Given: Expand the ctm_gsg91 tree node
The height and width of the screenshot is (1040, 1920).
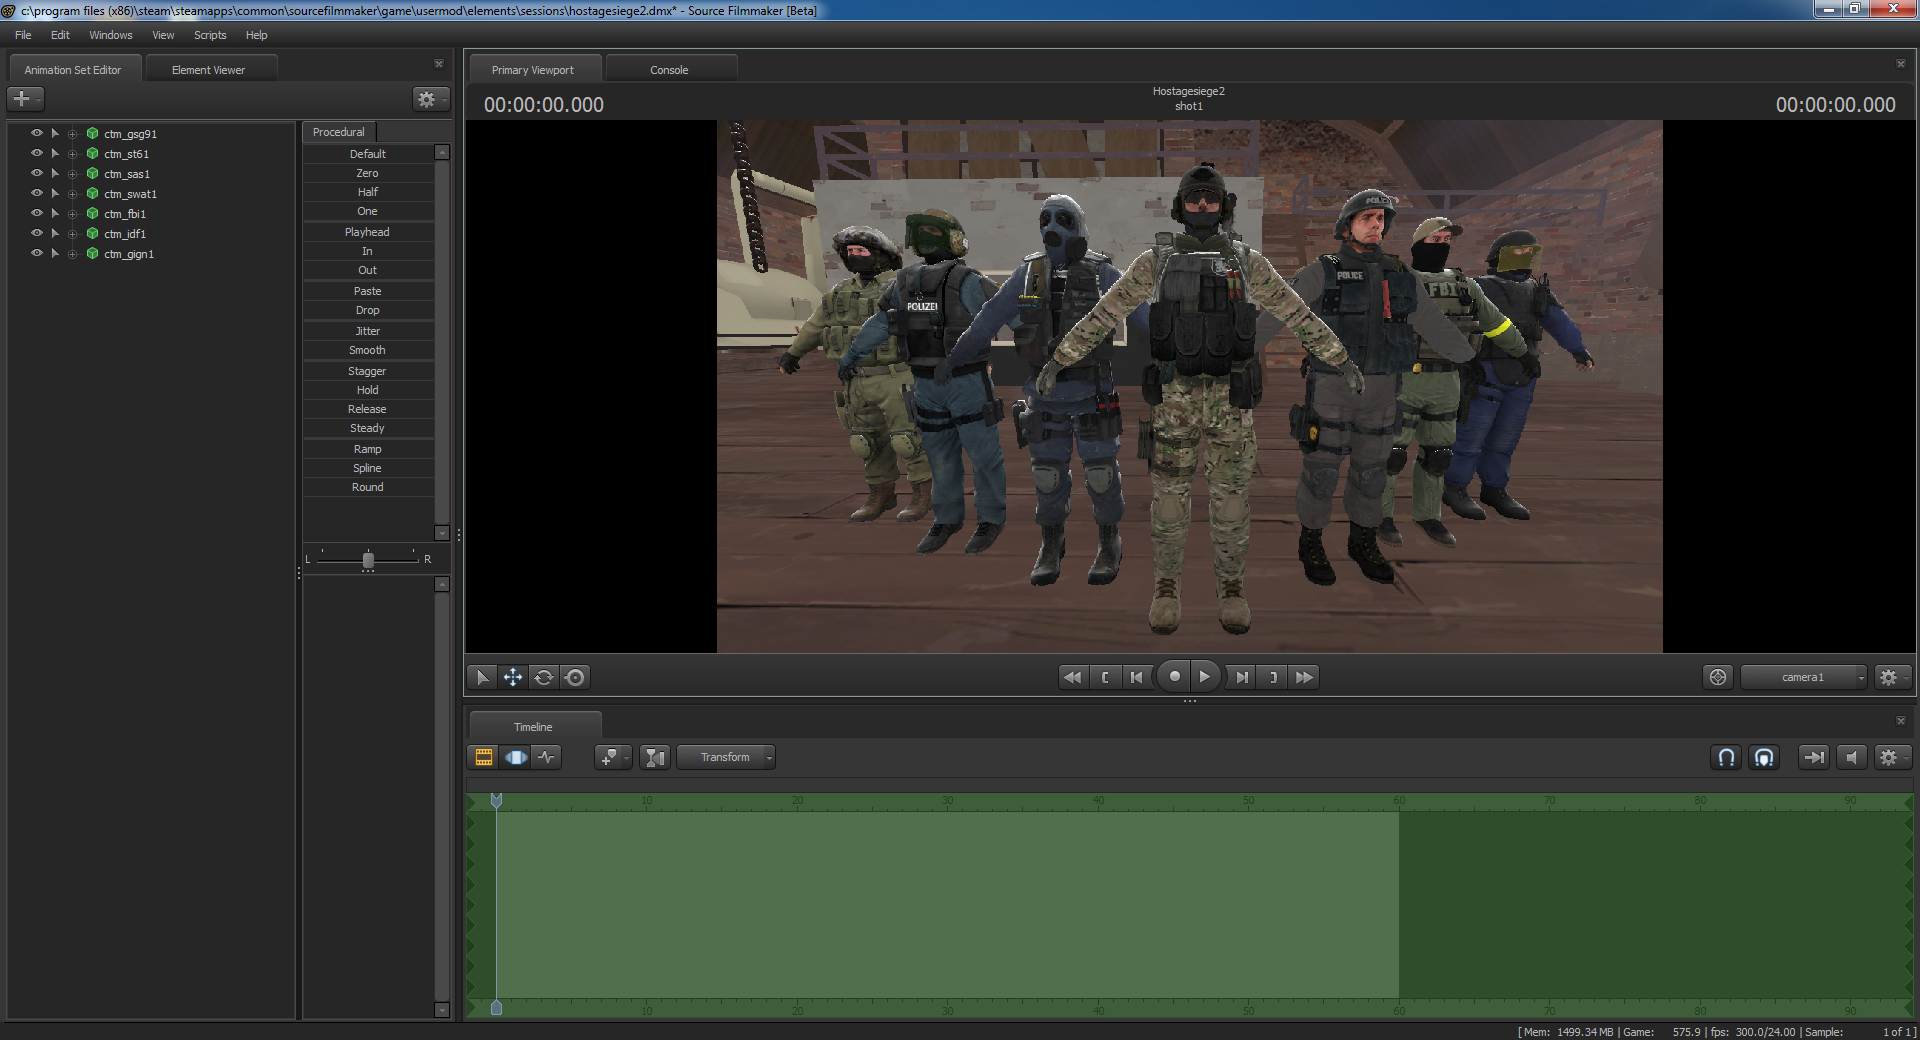Looking at the screenshot, I should pyautogui.click(x=72, y=134).
